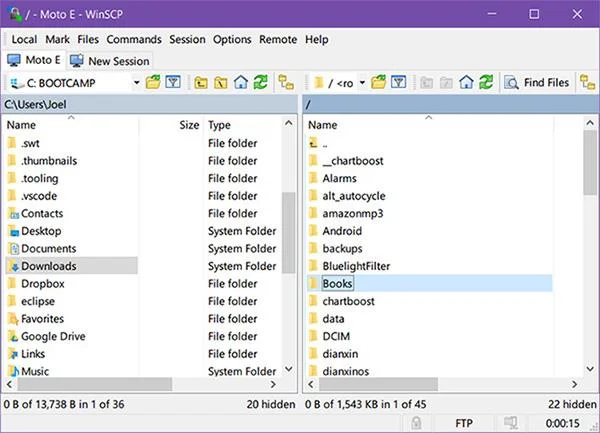Select the Desktop folder
The height and width of the screenshot is (433, 600).
[x=41, y=231]
